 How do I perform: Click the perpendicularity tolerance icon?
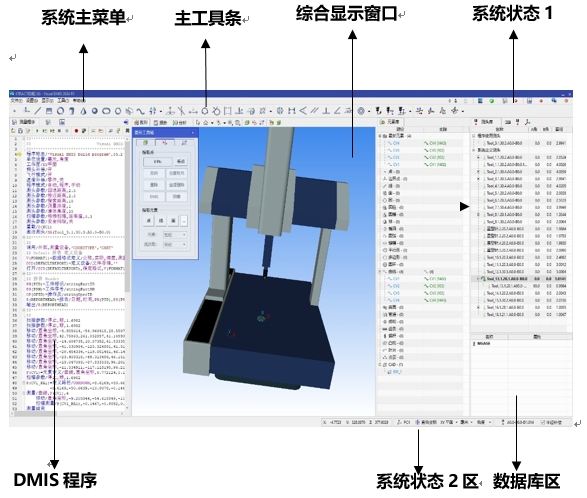click(x=326, y=110)
